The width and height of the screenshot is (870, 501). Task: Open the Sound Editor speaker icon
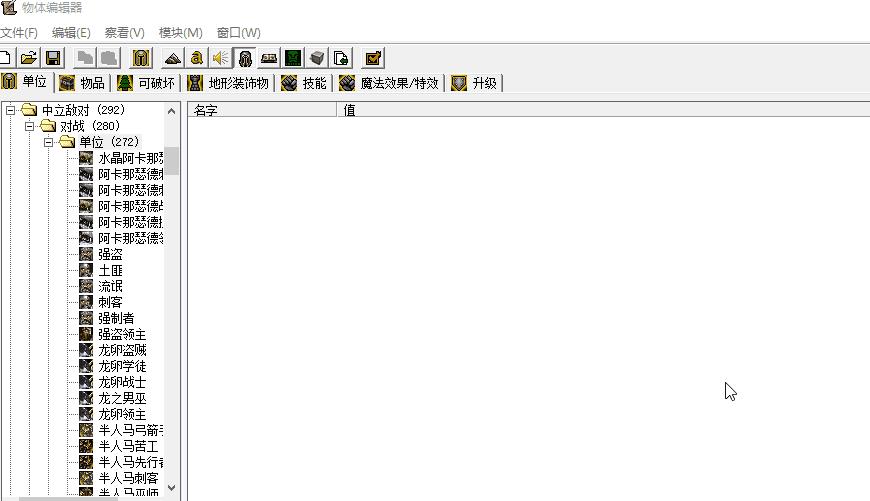(x=220, y=58)
